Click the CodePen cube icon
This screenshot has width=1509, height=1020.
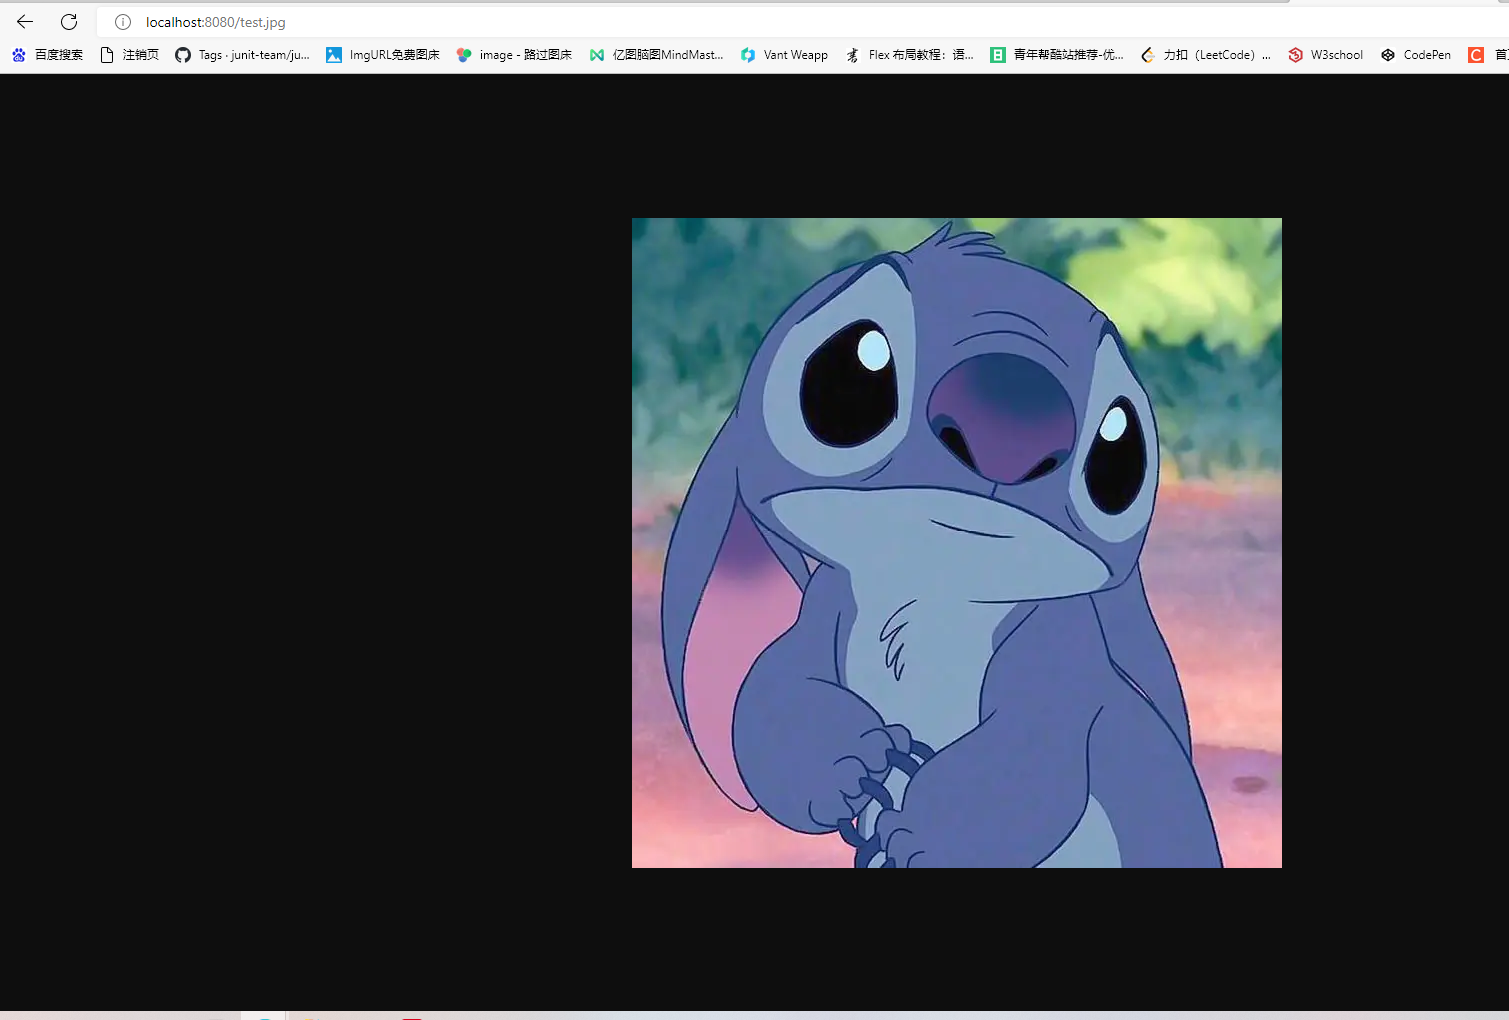coord(1388,55)
